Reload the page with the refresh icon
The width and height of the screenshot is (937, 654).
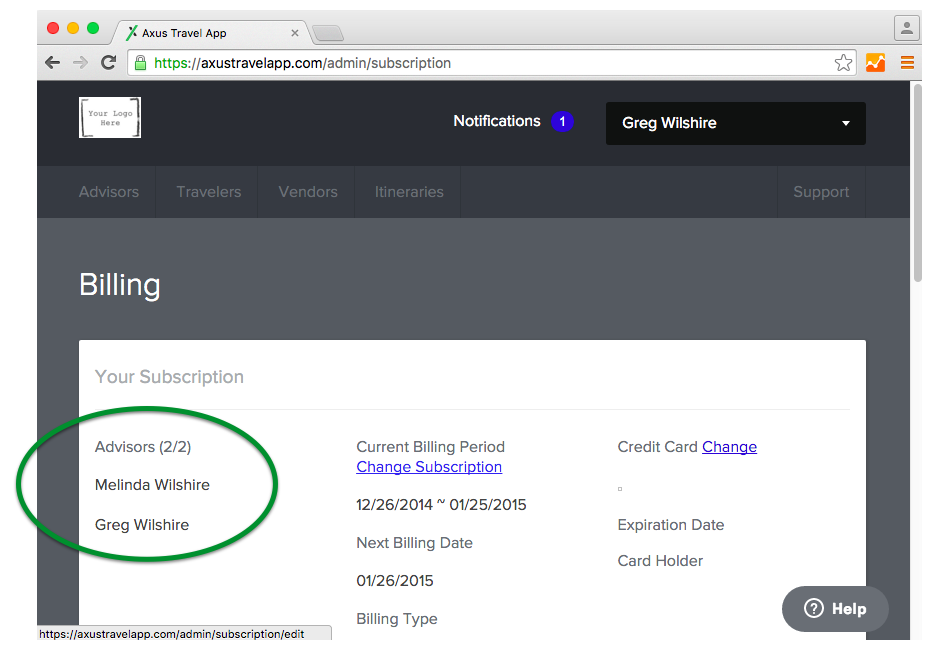[x=108, y=62]
